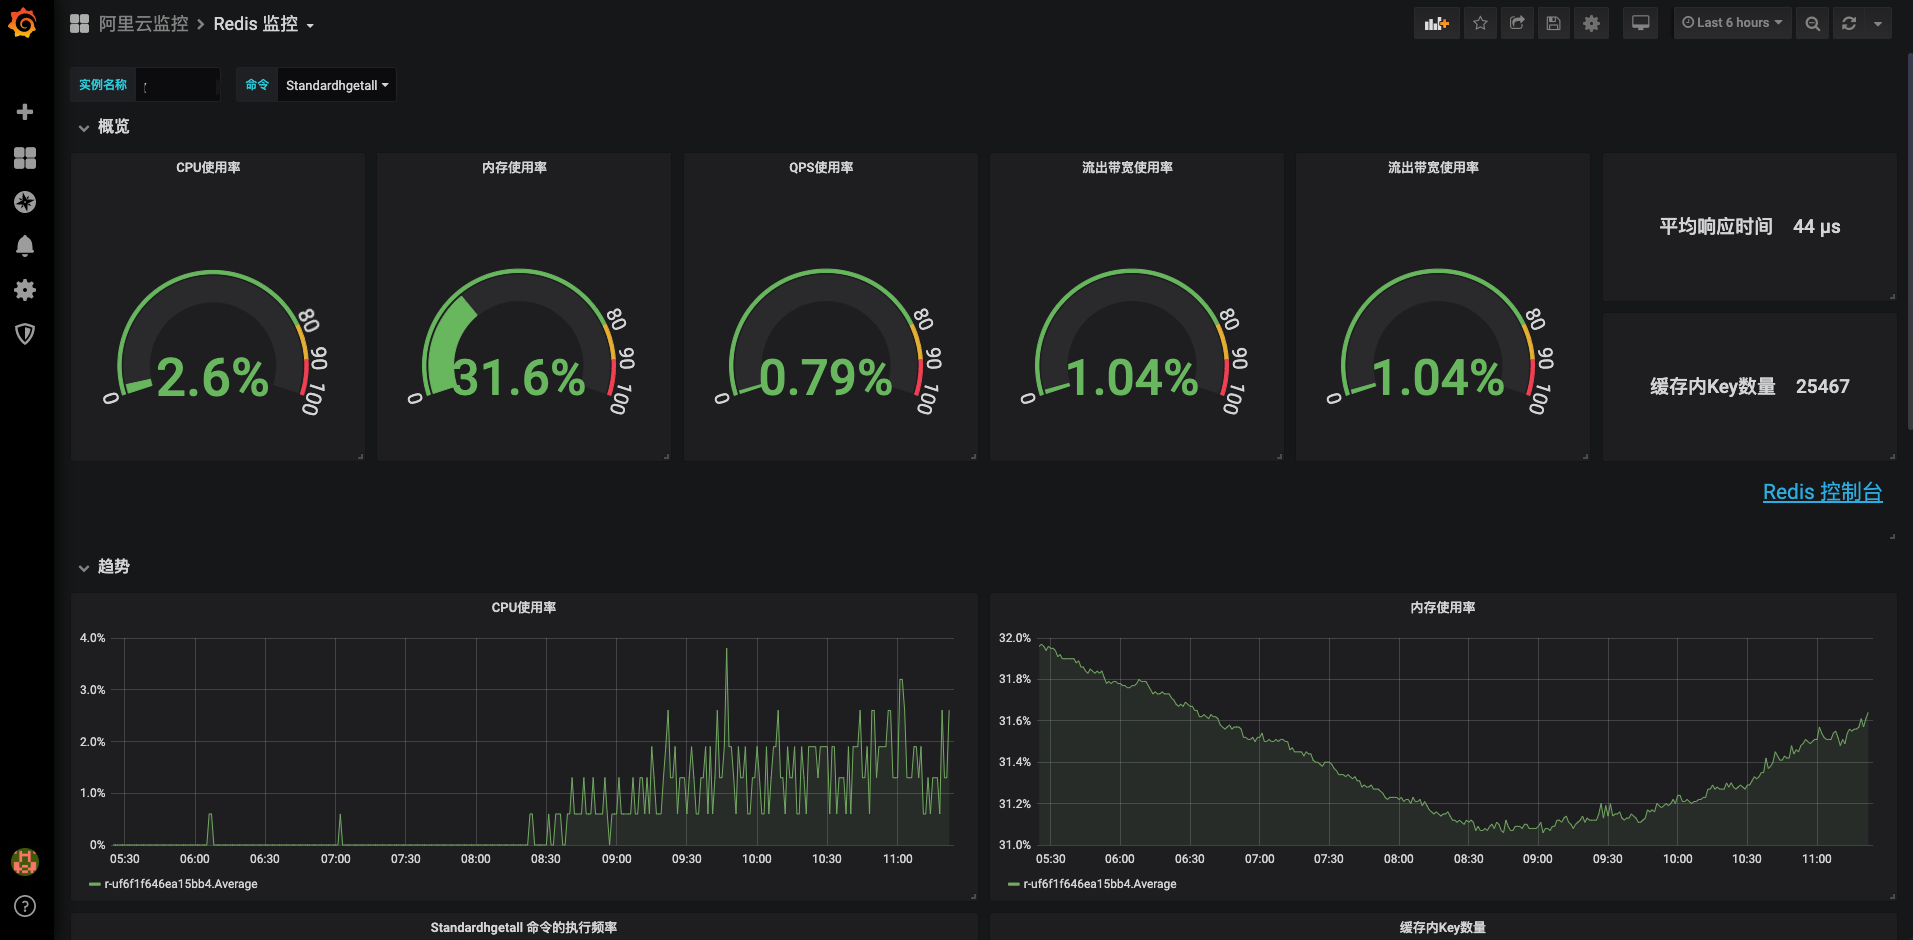1913x940 pixels.
Task: Open dashboard settings gear
Action: tap(1591, 23)
